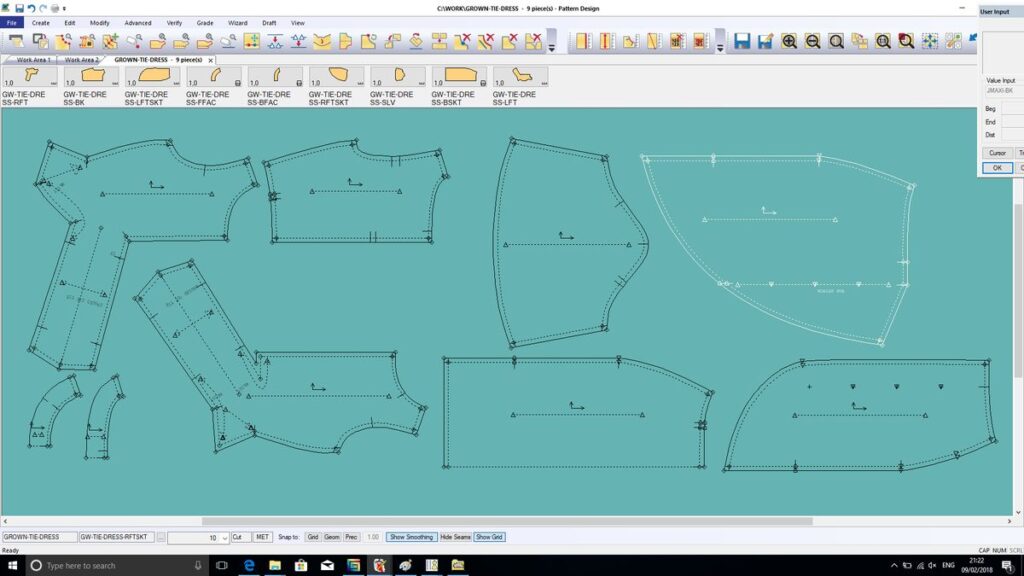
Task: Open the Grade menu
Action: click(x=205, y=22)
